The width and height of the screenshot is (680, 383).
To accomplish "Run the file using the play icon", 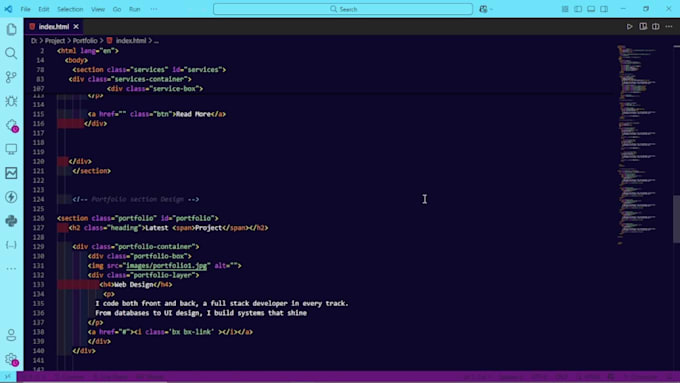I will 629,26.
